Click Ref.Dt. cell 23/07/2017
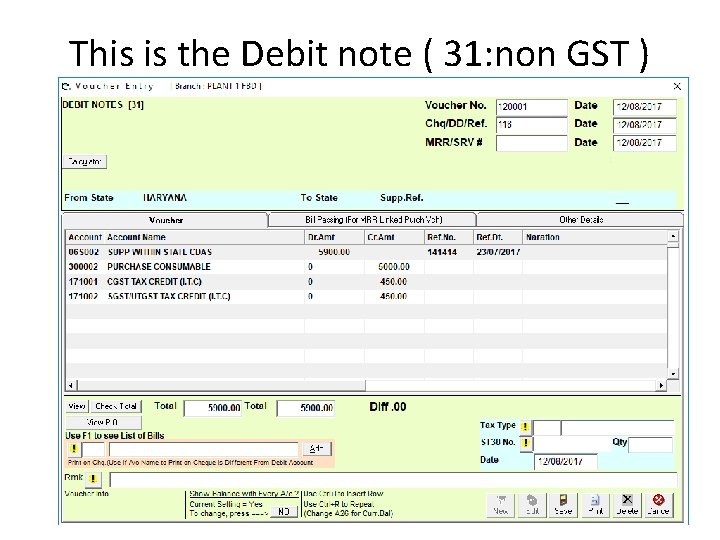This screenshot has width=720, height=540. point(498,252)
